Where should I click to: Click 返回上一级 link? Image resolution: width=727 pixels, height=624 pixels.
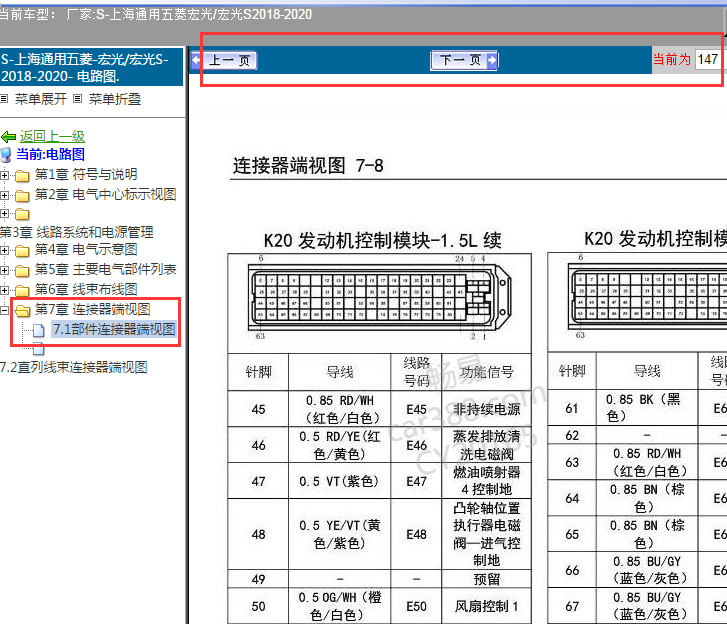tap(52, 136)
